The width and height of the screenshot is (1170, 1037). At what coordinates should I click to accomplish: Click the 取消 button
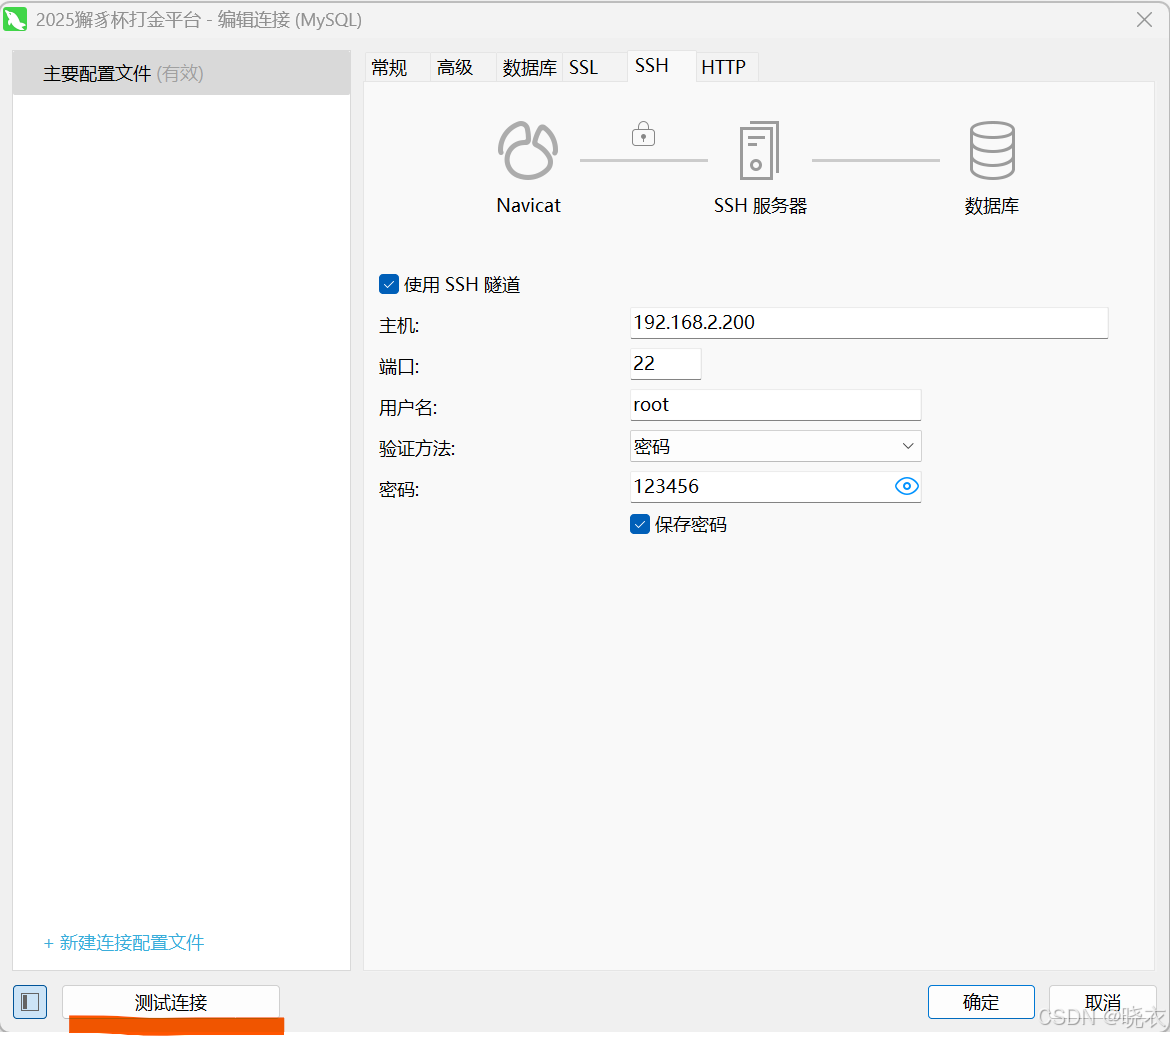point(1103,1002)
